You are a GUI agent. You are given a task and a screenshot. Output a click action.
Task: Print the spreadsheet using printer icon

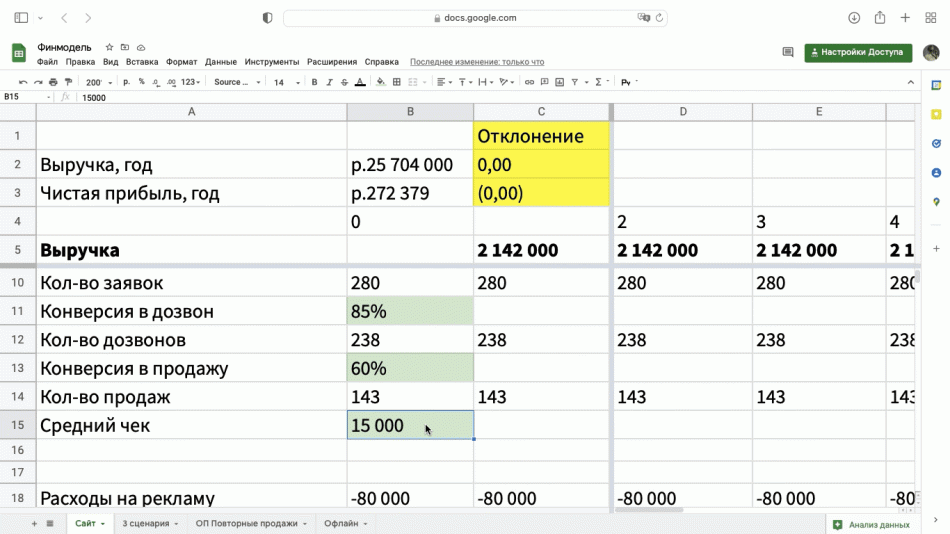pyautogui.click(x=53, y=82)
